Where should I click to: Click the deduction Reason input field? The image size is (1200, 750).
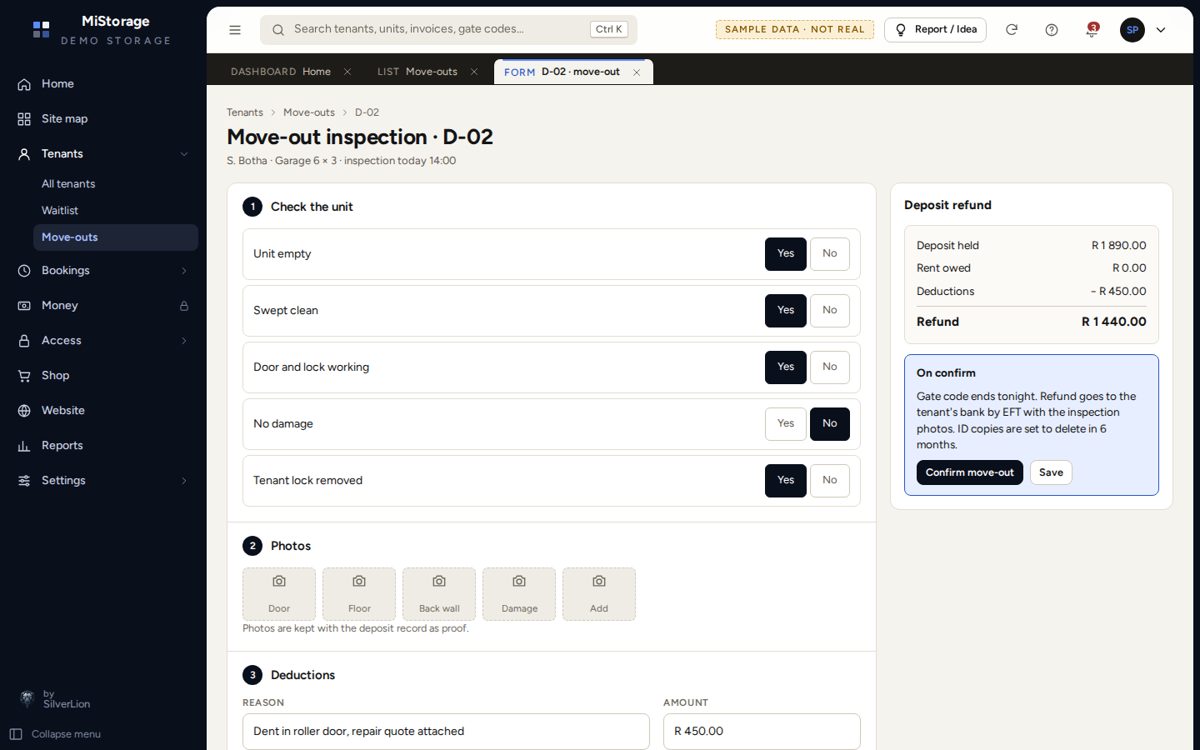(446, 731)
